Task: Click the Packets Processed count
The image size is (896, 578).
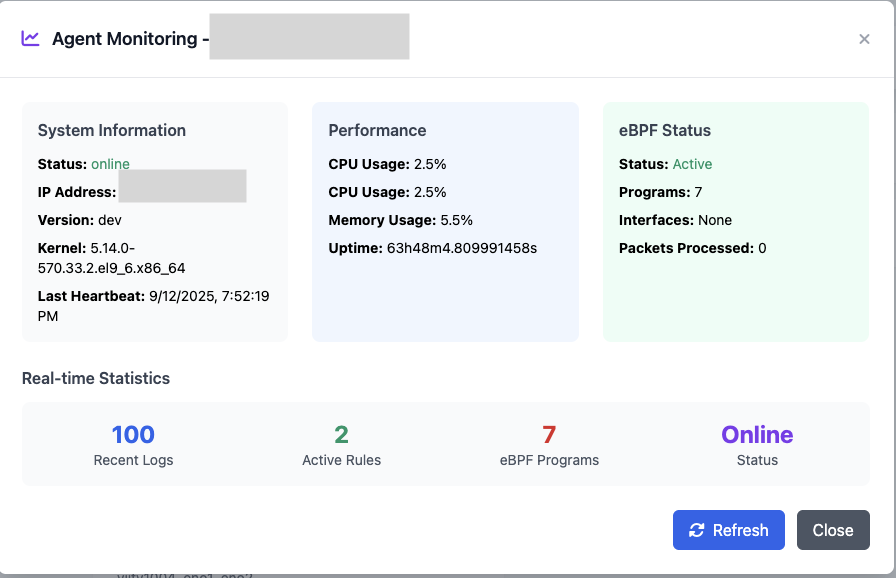Action: [x=762, y=248]
